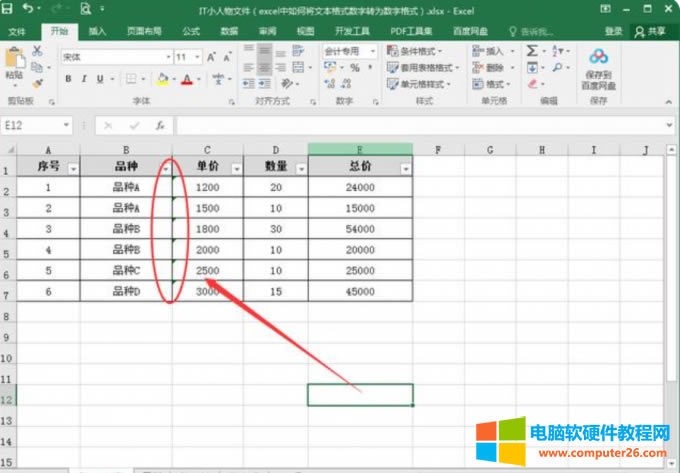Image resolution: width=680 pixels, height=473 pixels.
Task: Expand the 品种 column filter dropdown
Action: [x=165, y=169]
